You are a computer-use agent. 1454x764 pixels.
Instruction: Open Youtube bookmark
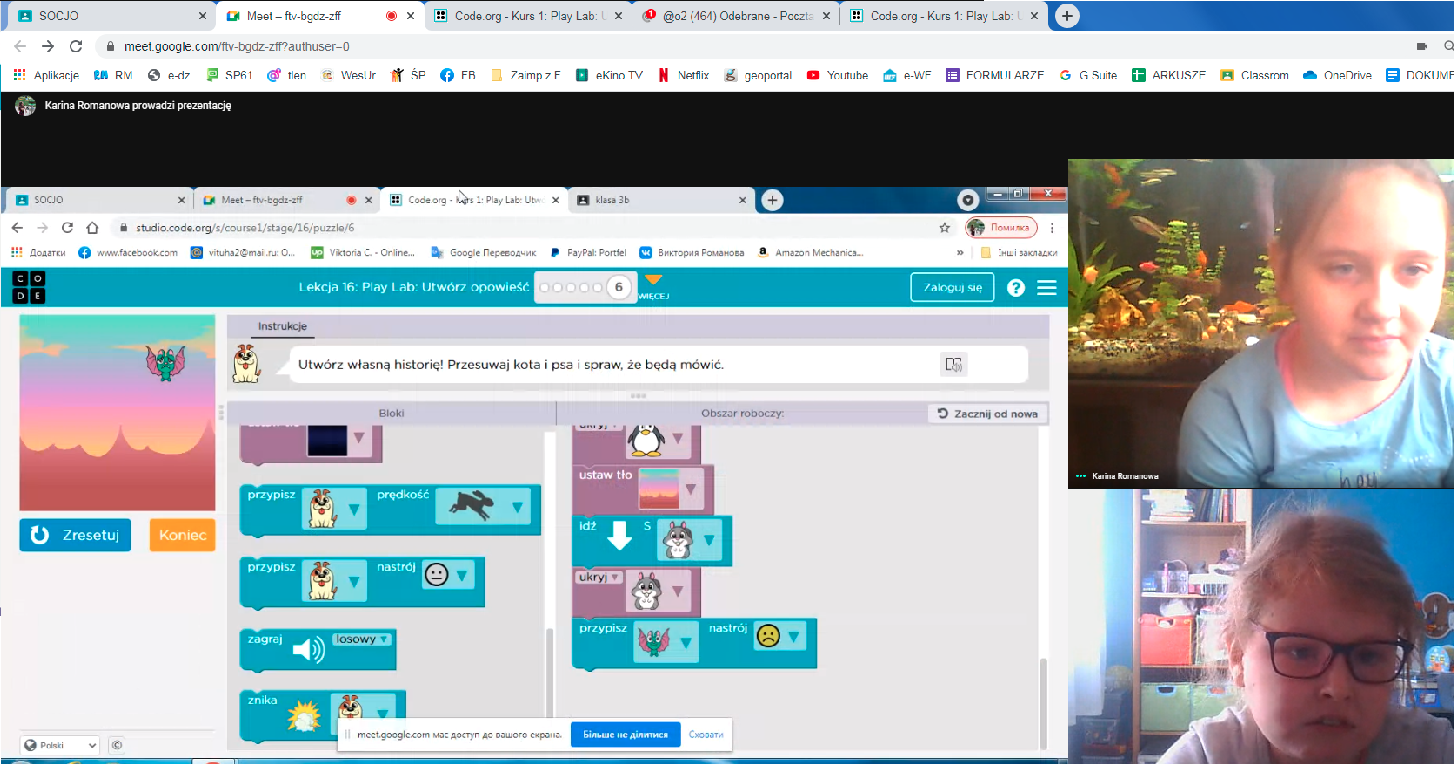point(837,75)
